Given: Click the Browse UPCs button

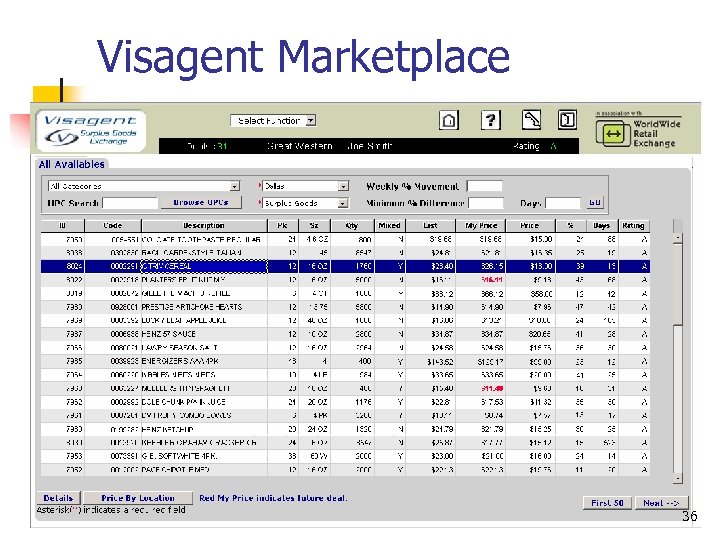Looking at the screenshot, I should tap(201, 202).
